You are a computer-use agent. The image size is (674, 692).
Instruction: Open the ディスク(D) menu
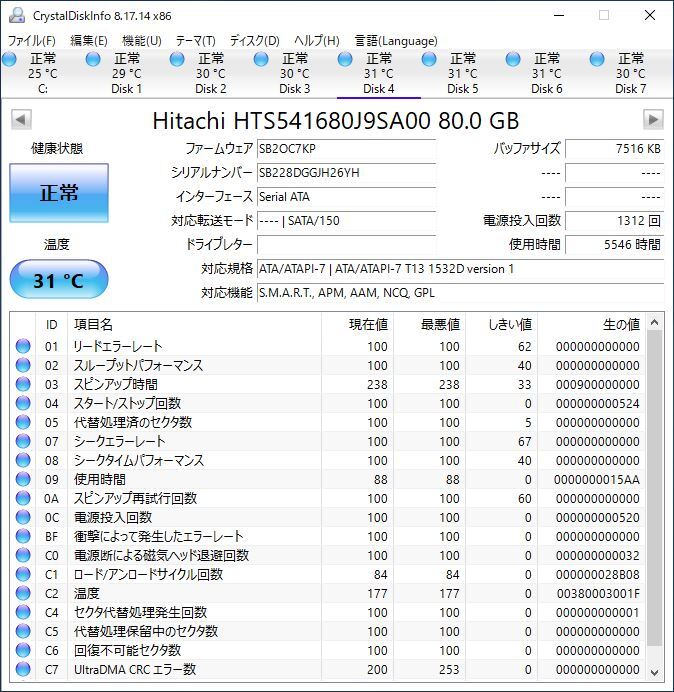pyautogui.click(x=255, y=41)
